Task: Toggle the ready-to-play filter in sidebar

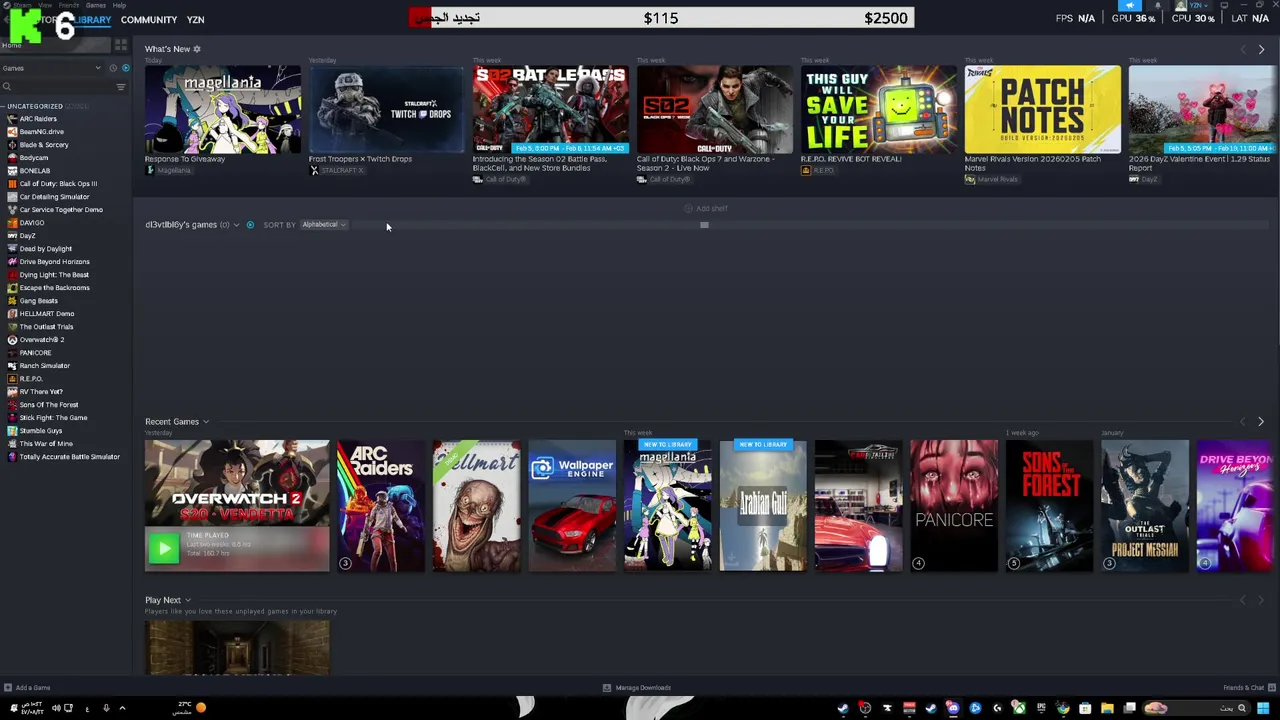Action: tap(124, 68)
